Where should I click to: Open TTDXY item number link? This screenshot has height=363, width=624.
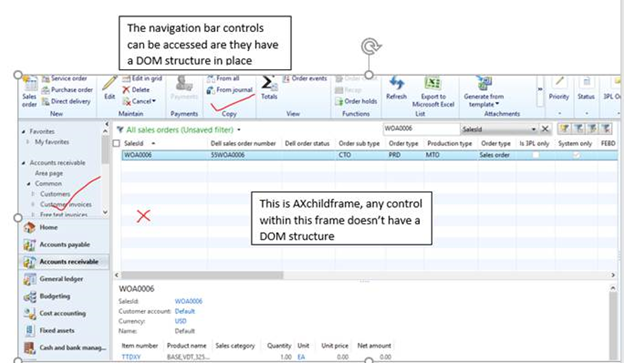pyautogui.click(x=131, y=357)
